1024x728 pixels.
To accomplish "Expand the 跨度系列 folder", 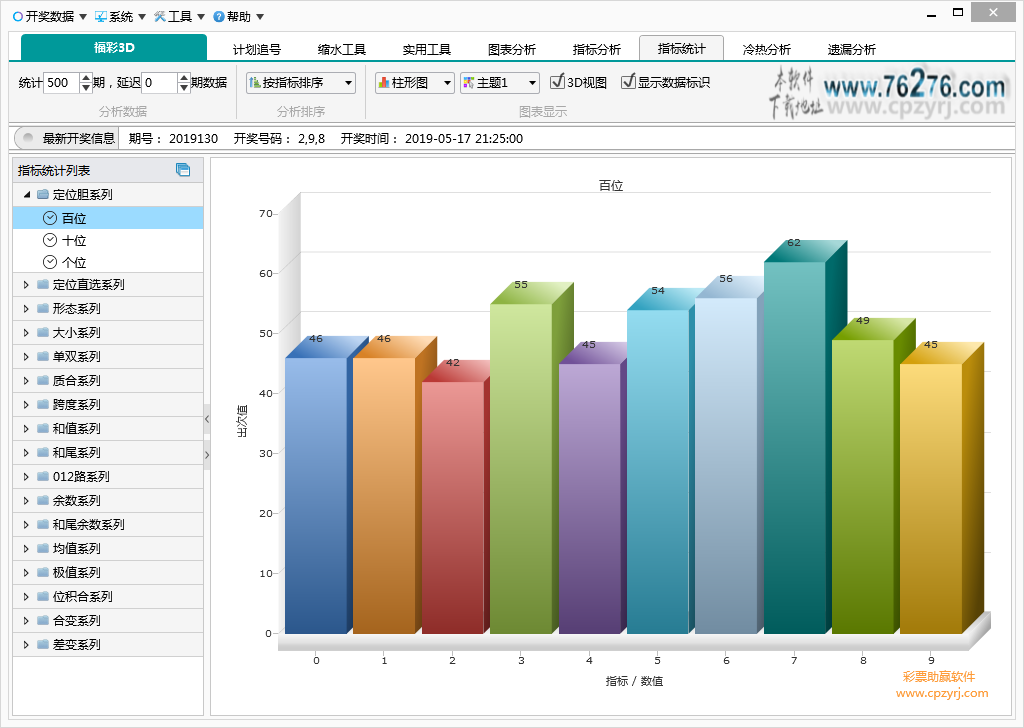I will [26, 405].
